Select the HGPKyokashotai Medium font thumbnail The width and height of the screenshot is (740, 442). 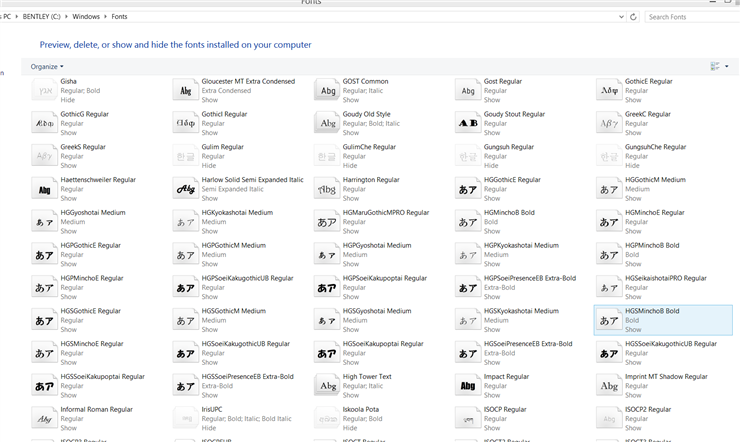468,254
